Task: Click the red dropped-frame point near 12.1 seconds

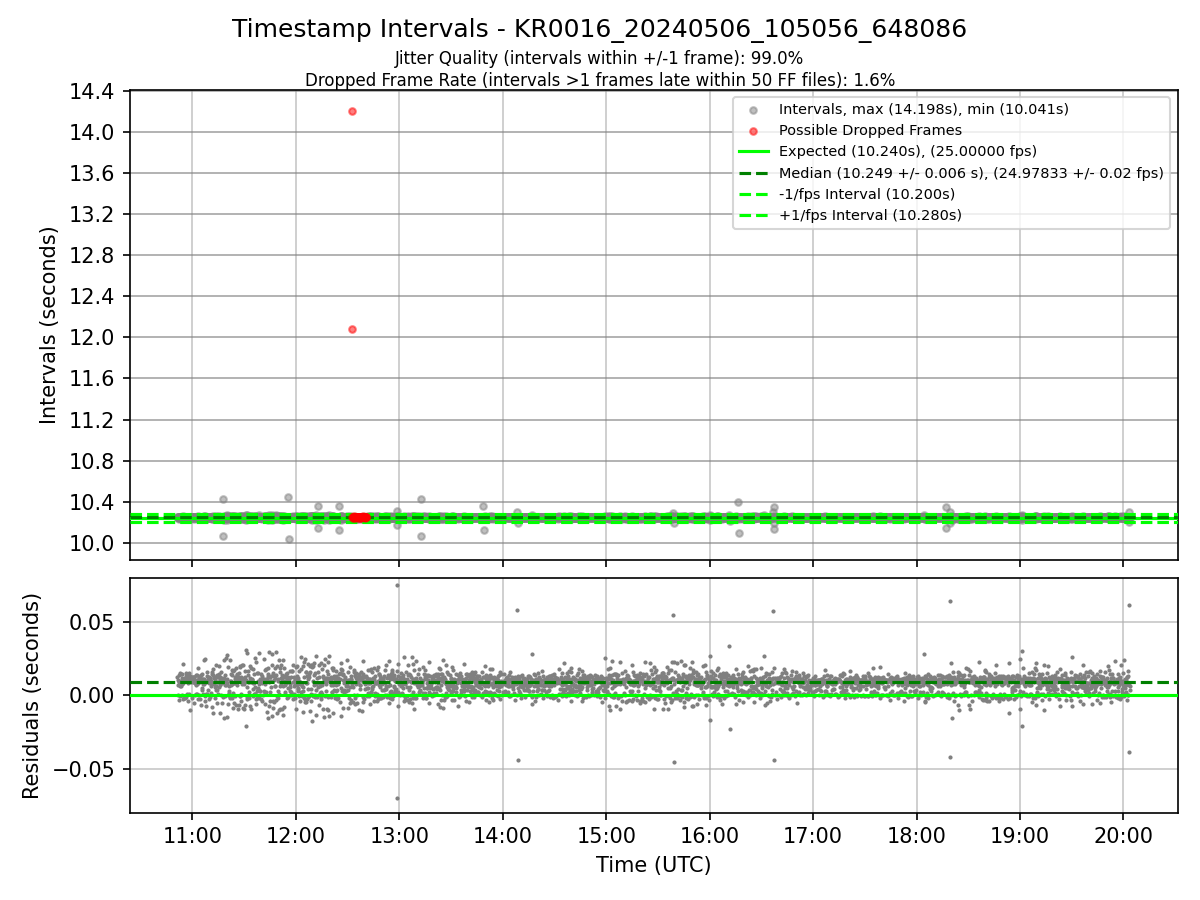Action: 352,329
